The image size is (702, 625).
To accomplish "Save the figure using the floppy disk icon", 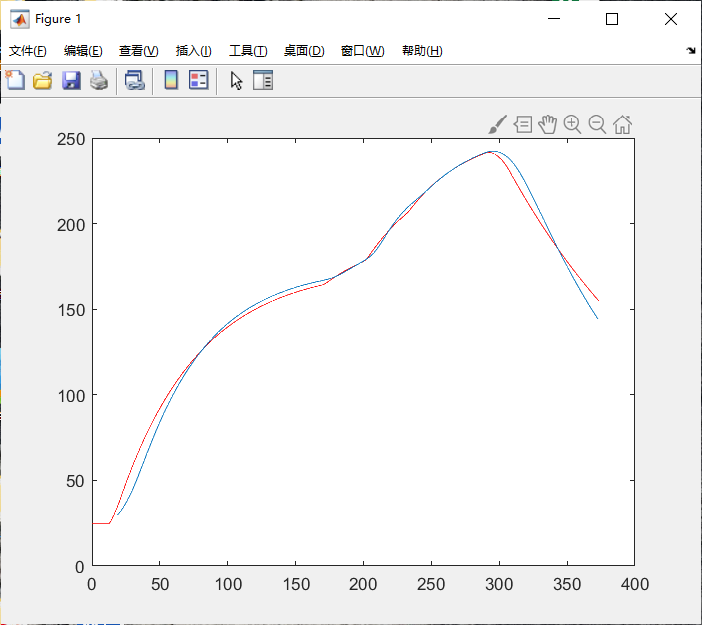I will [71, 81].
